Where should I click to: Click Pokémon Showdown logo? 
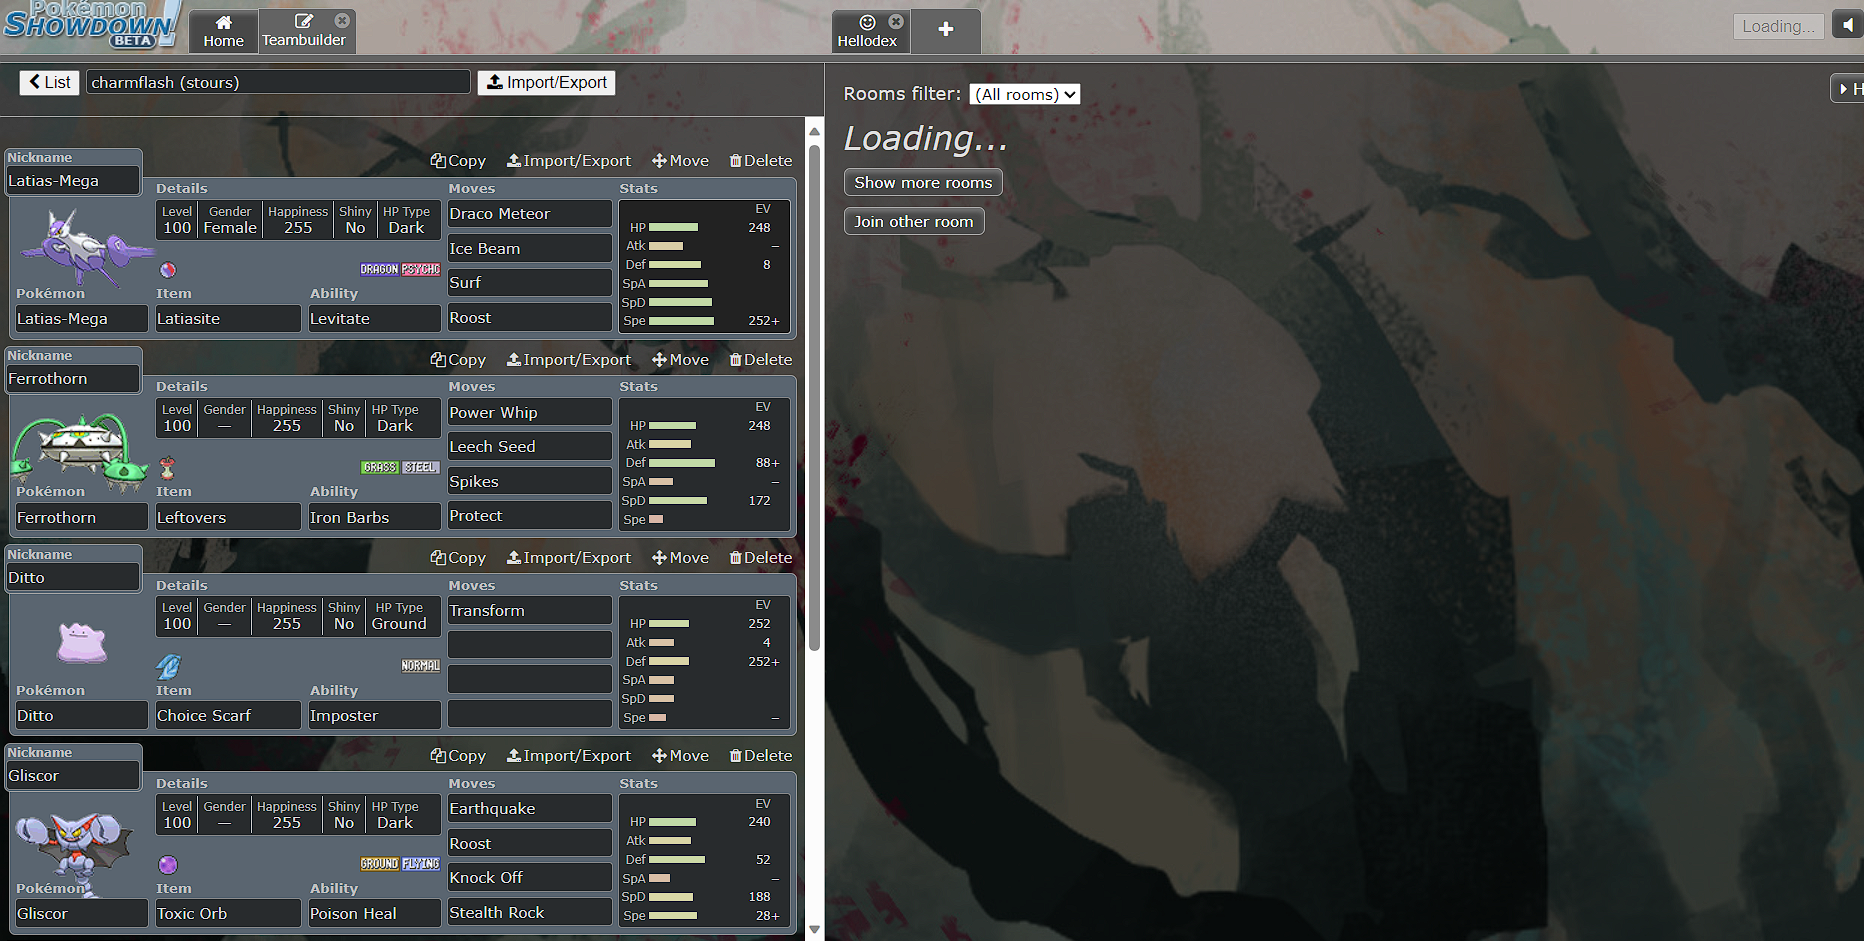point(92,24)
